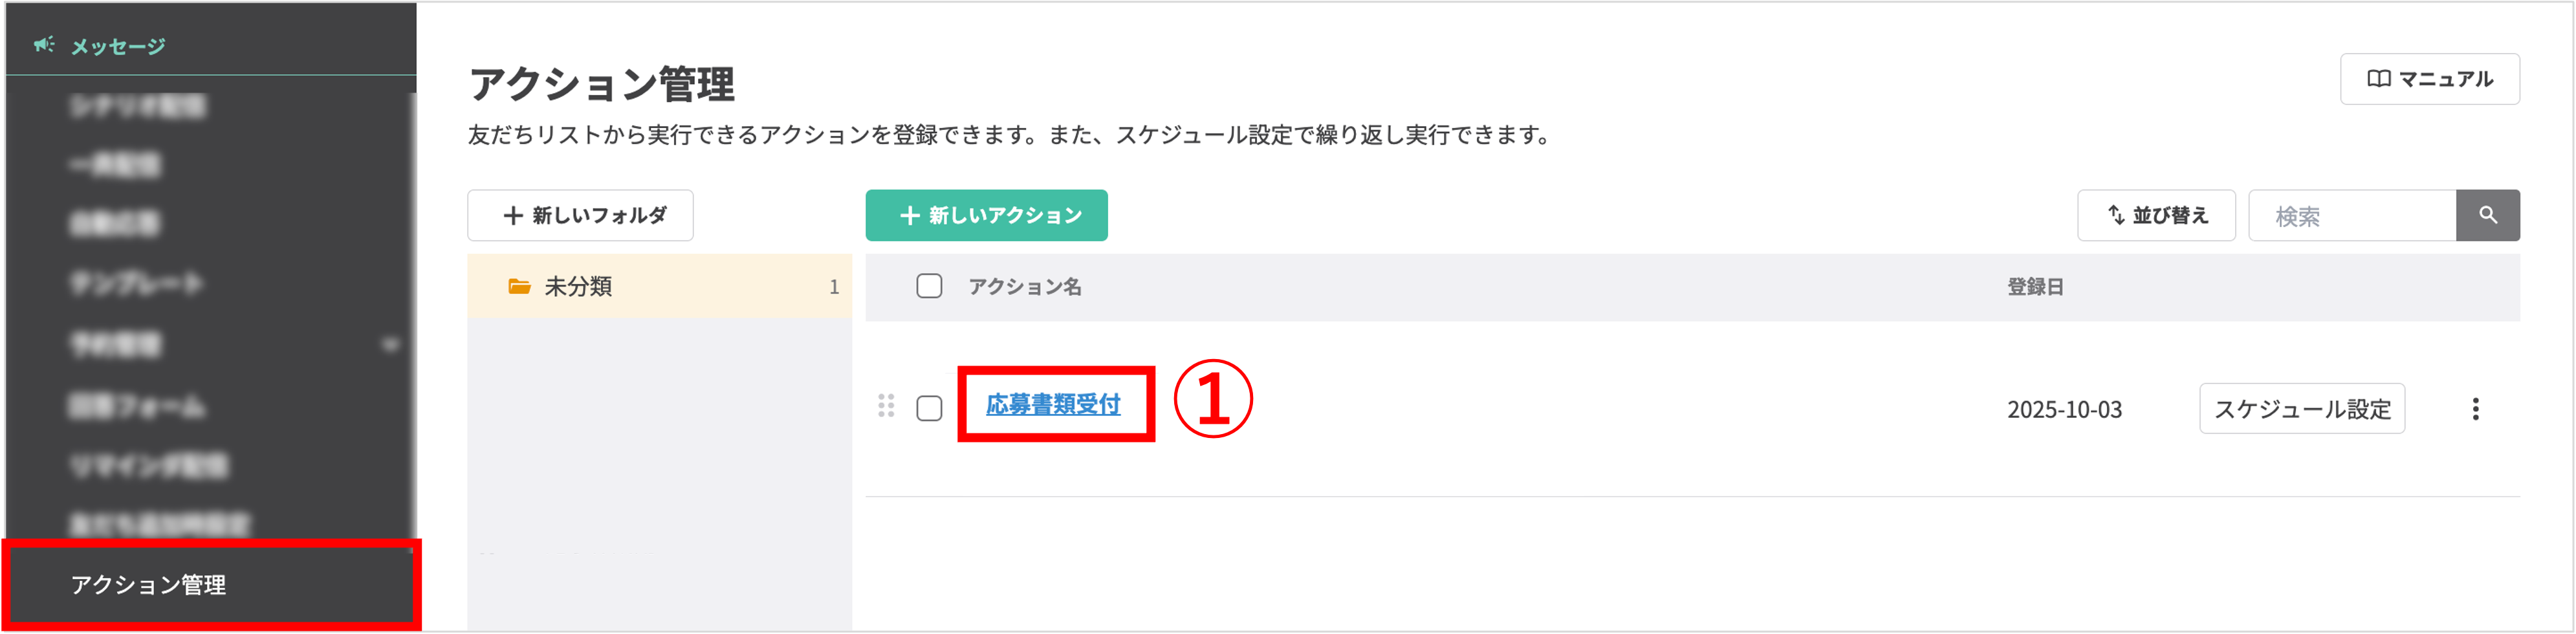Screen dimensions: 2576x634
Task: Click the drag handle of the 応募書類受付 row
Action: [886, 408]
